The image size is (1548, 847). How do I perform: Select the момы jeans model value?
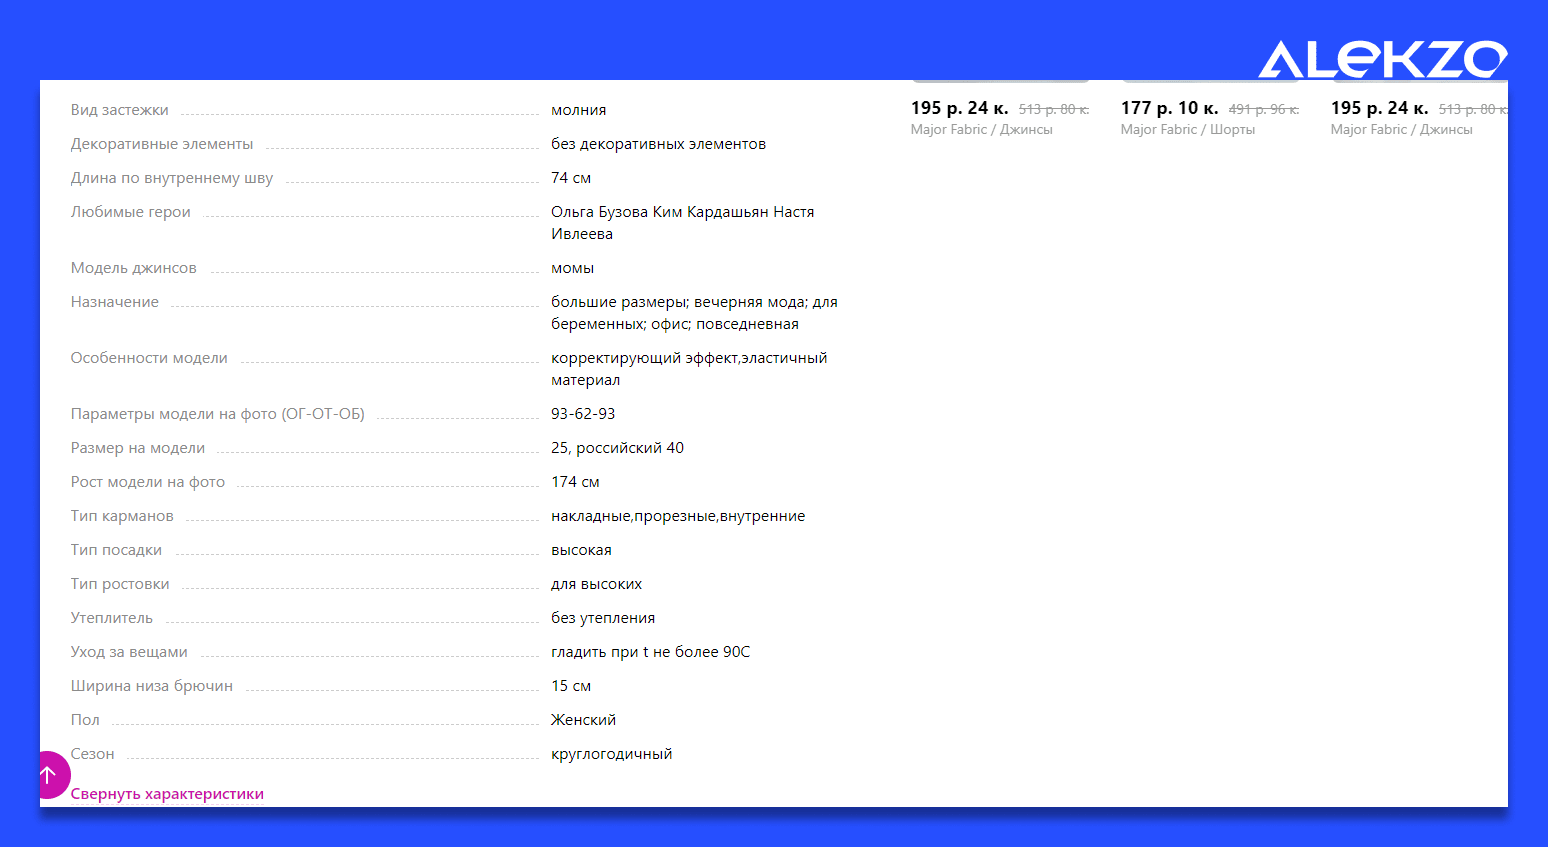click(x=572, y=268)
